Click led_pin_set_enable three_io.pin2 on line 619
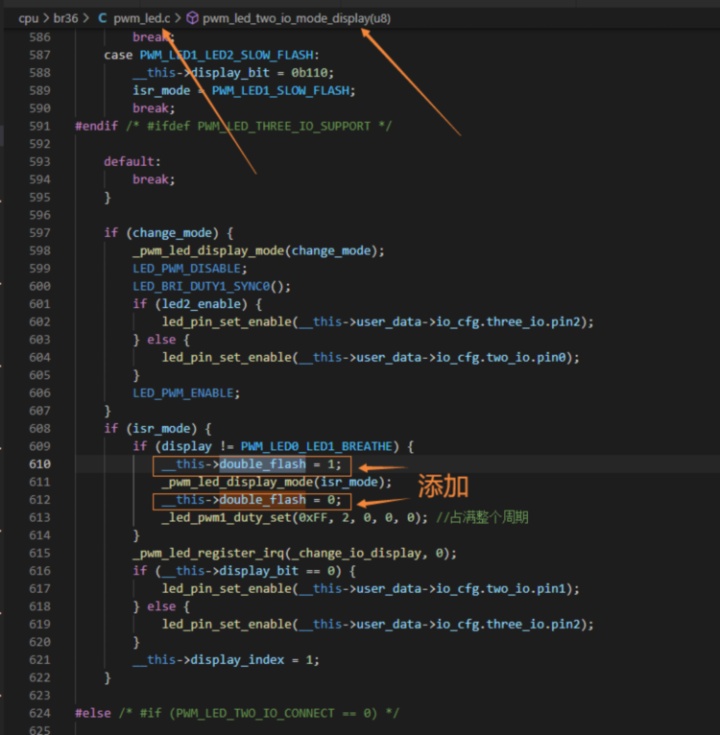 click(x=378, y=624)
